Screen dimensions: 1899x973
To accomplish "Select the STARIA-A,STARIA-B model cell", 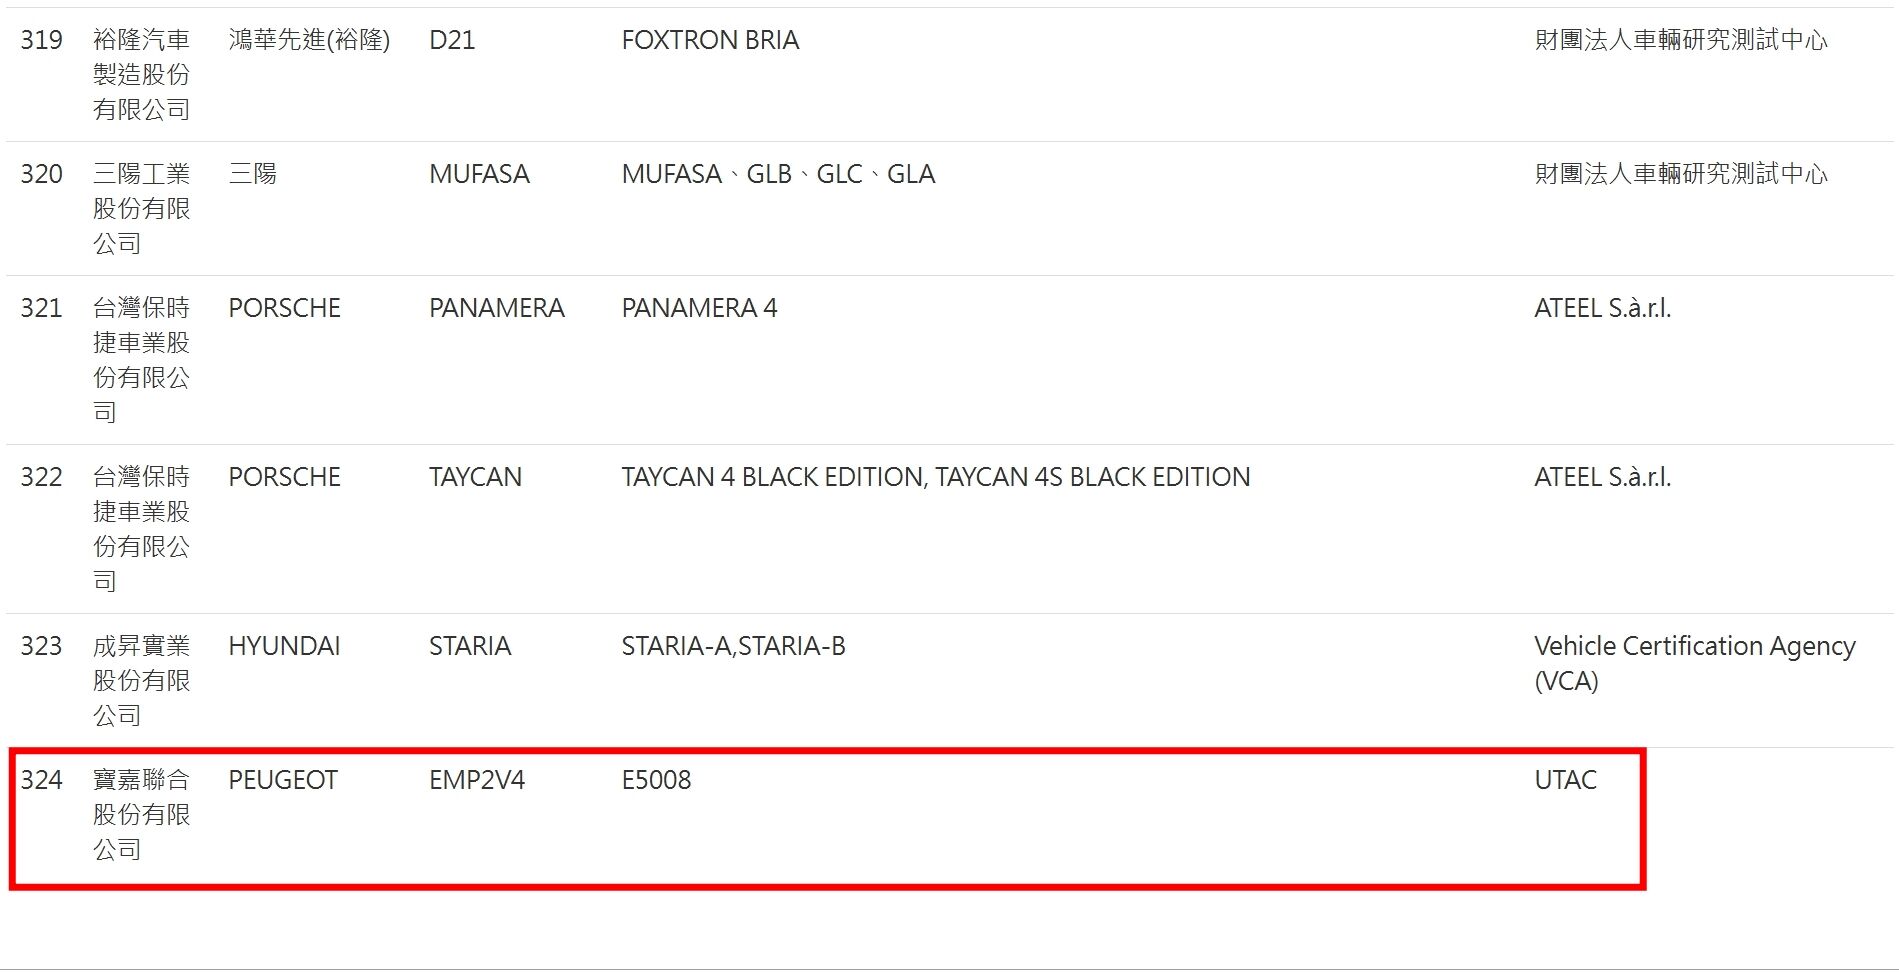I will 733,646.
